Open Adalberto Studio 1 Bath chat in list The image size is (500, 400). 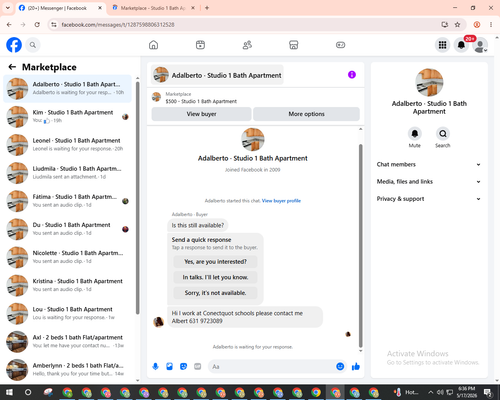pyautogui.click(x=67, y=89)
